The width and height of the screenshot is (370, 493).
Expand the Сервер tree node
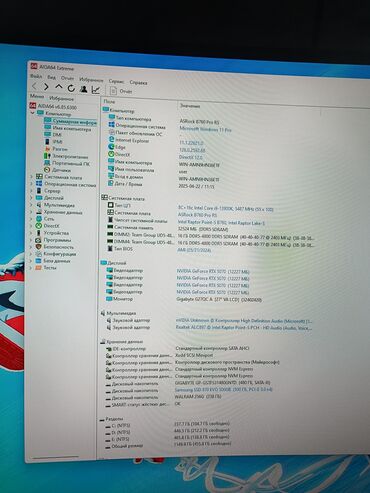click(x=32, y=191)
